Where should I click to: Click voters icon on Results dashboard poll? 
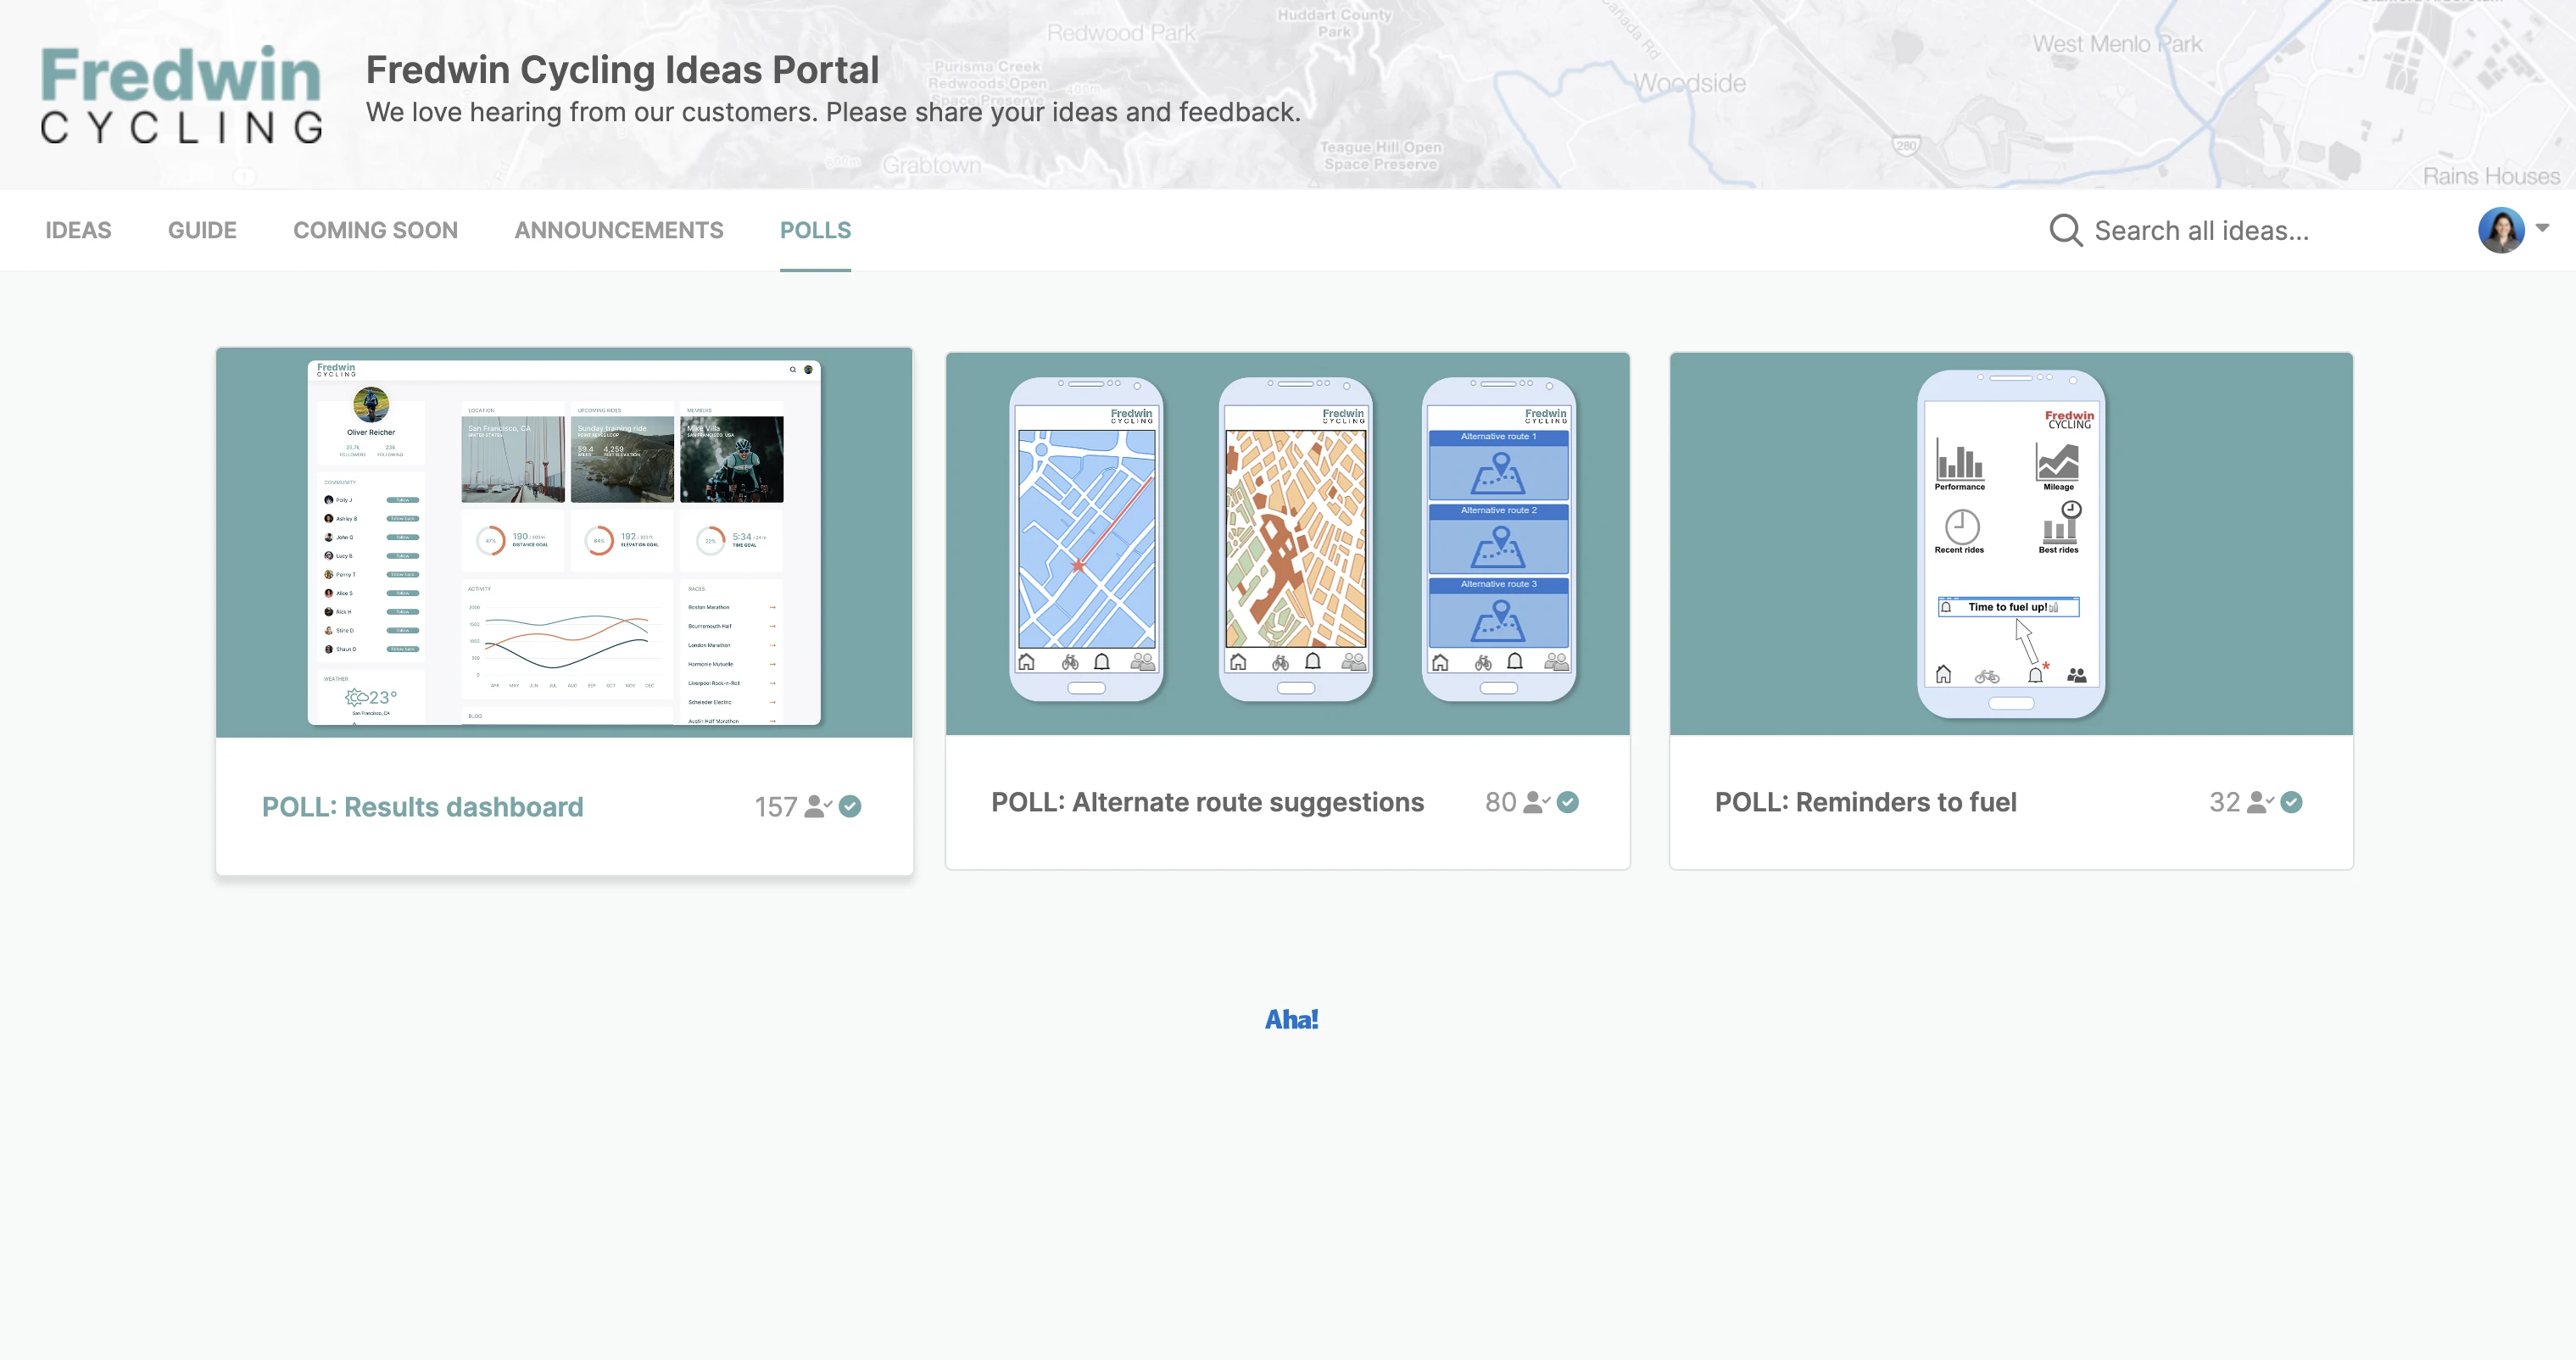pyautogui.click(x=817, y=806)
